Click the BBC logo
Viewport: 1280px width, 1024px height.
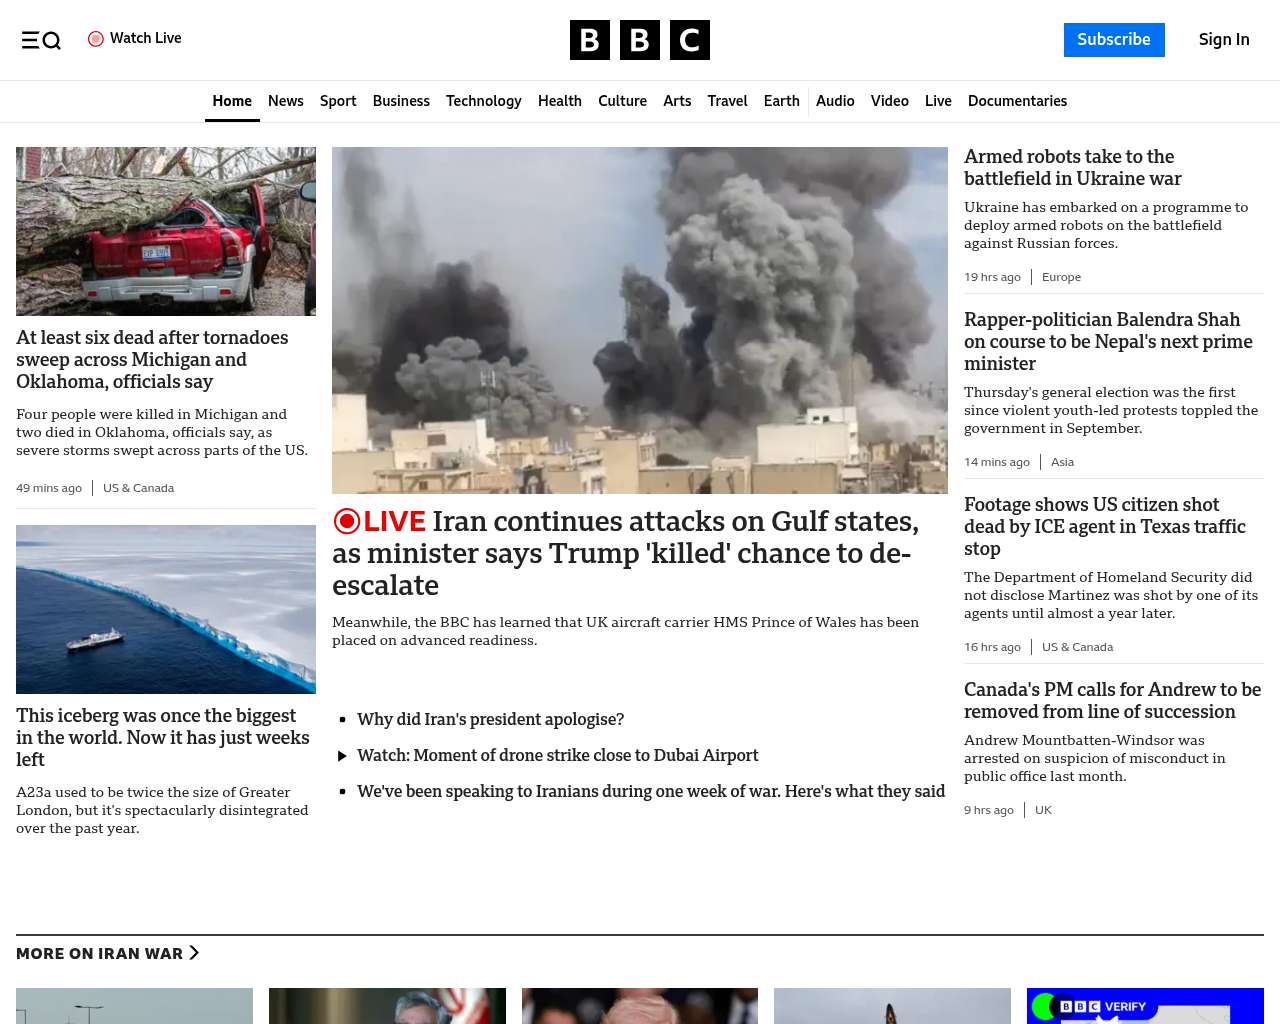click(639, 40)
